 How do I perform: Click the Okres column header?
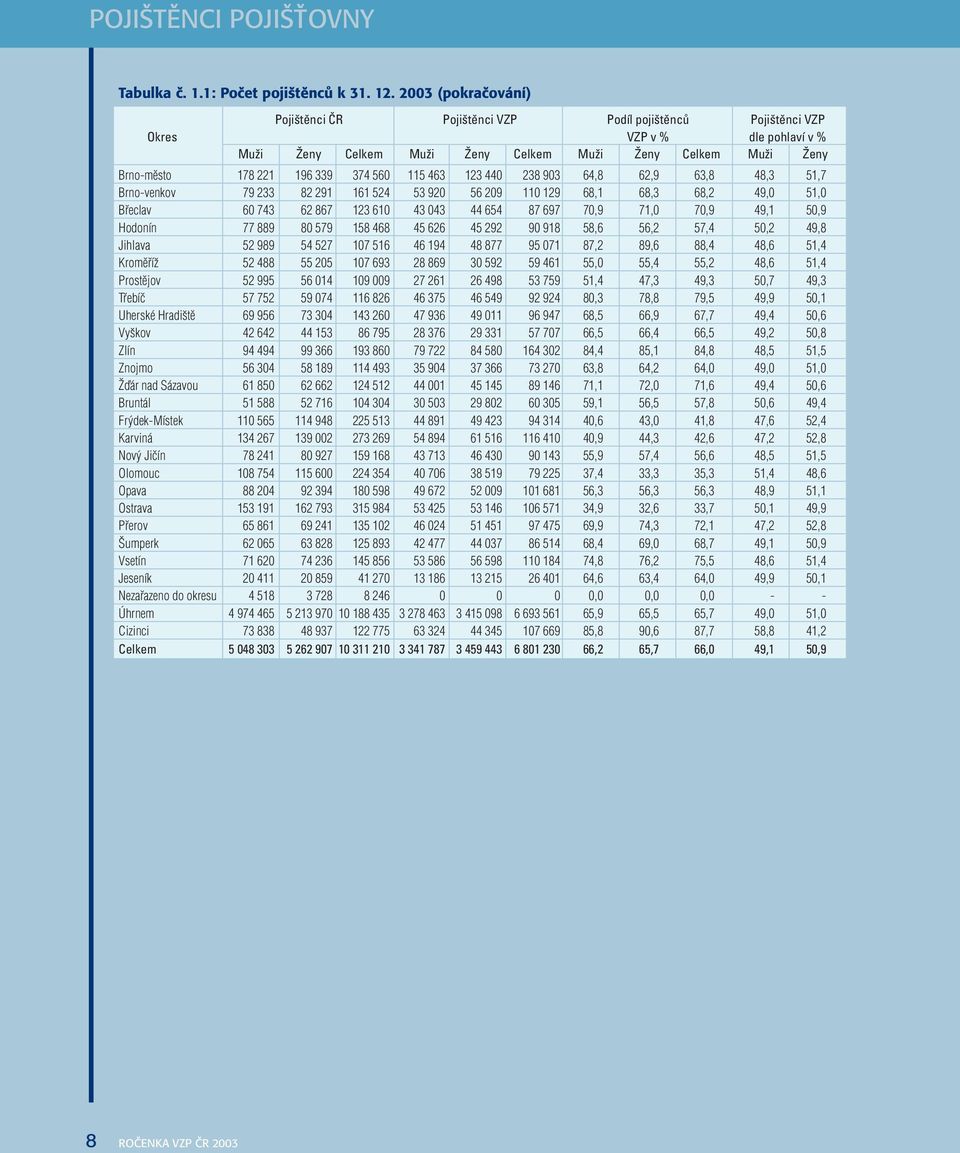pos(162,137)
